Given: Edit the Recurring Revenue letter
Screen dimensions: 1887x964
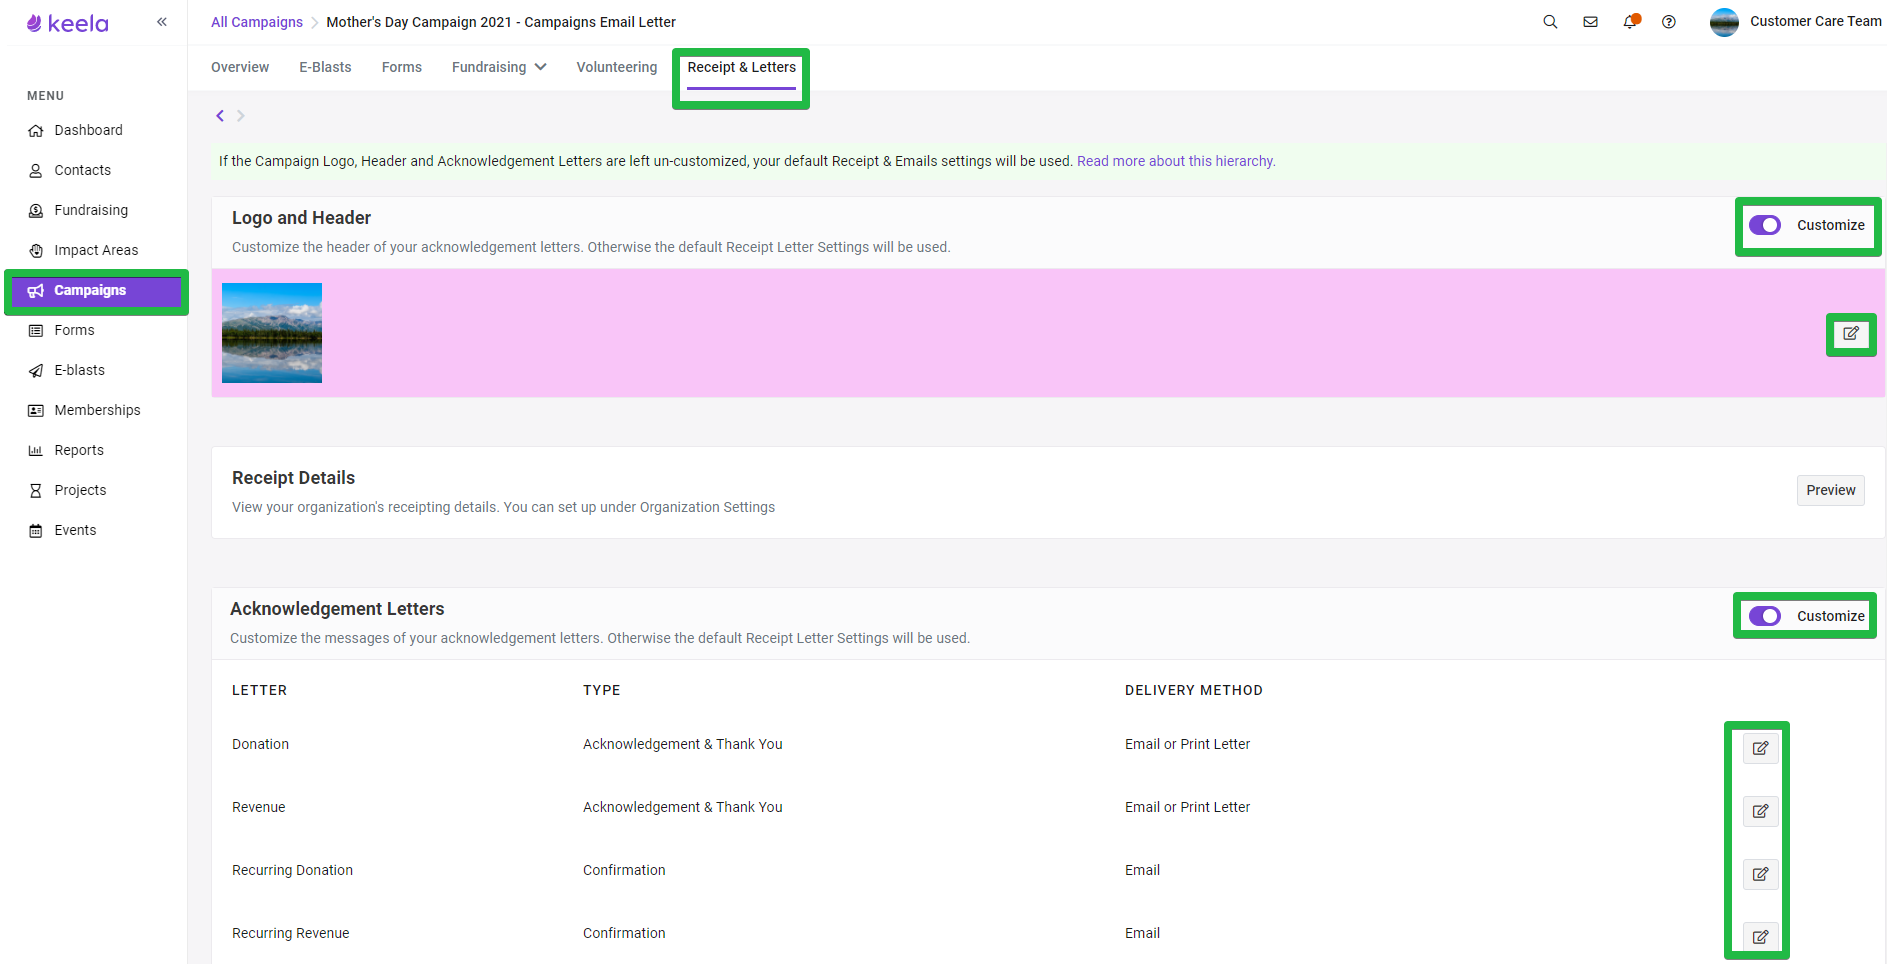Looking at the screenshot, I should coord(1761,937).
